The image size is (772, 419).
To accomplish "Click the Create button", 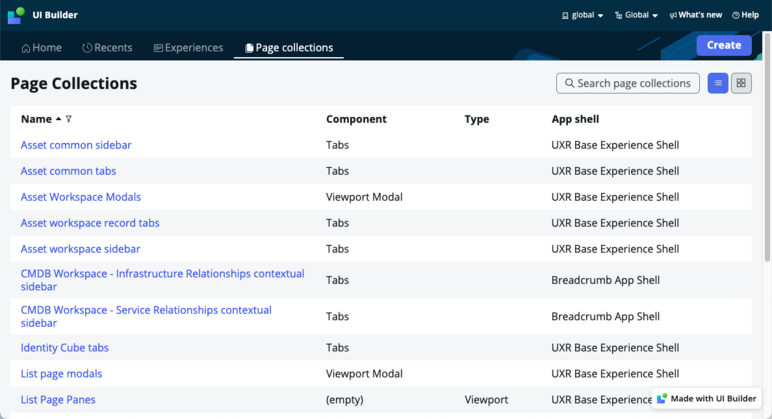I will pyautogui.click(x=724, y=45).
